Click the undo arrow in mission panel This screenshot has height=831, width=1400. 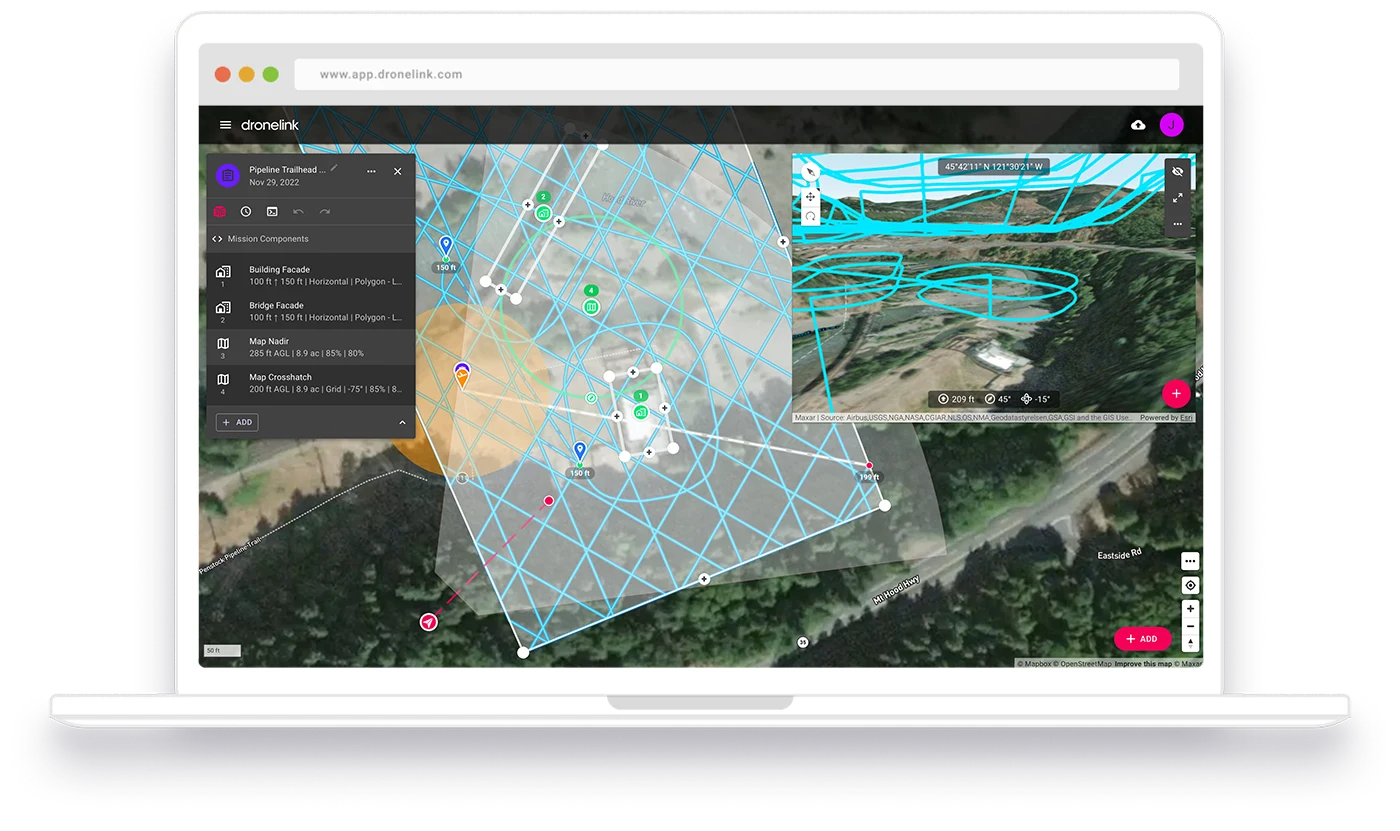pos(298,212)
